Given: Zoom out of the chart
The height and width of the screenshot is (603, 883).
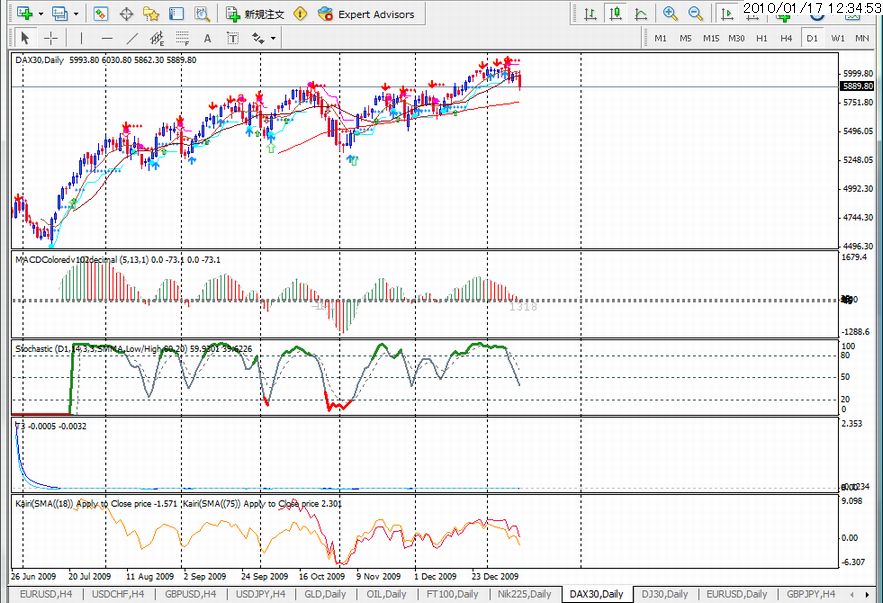Looking at the screenshot, I should point(695,14).
